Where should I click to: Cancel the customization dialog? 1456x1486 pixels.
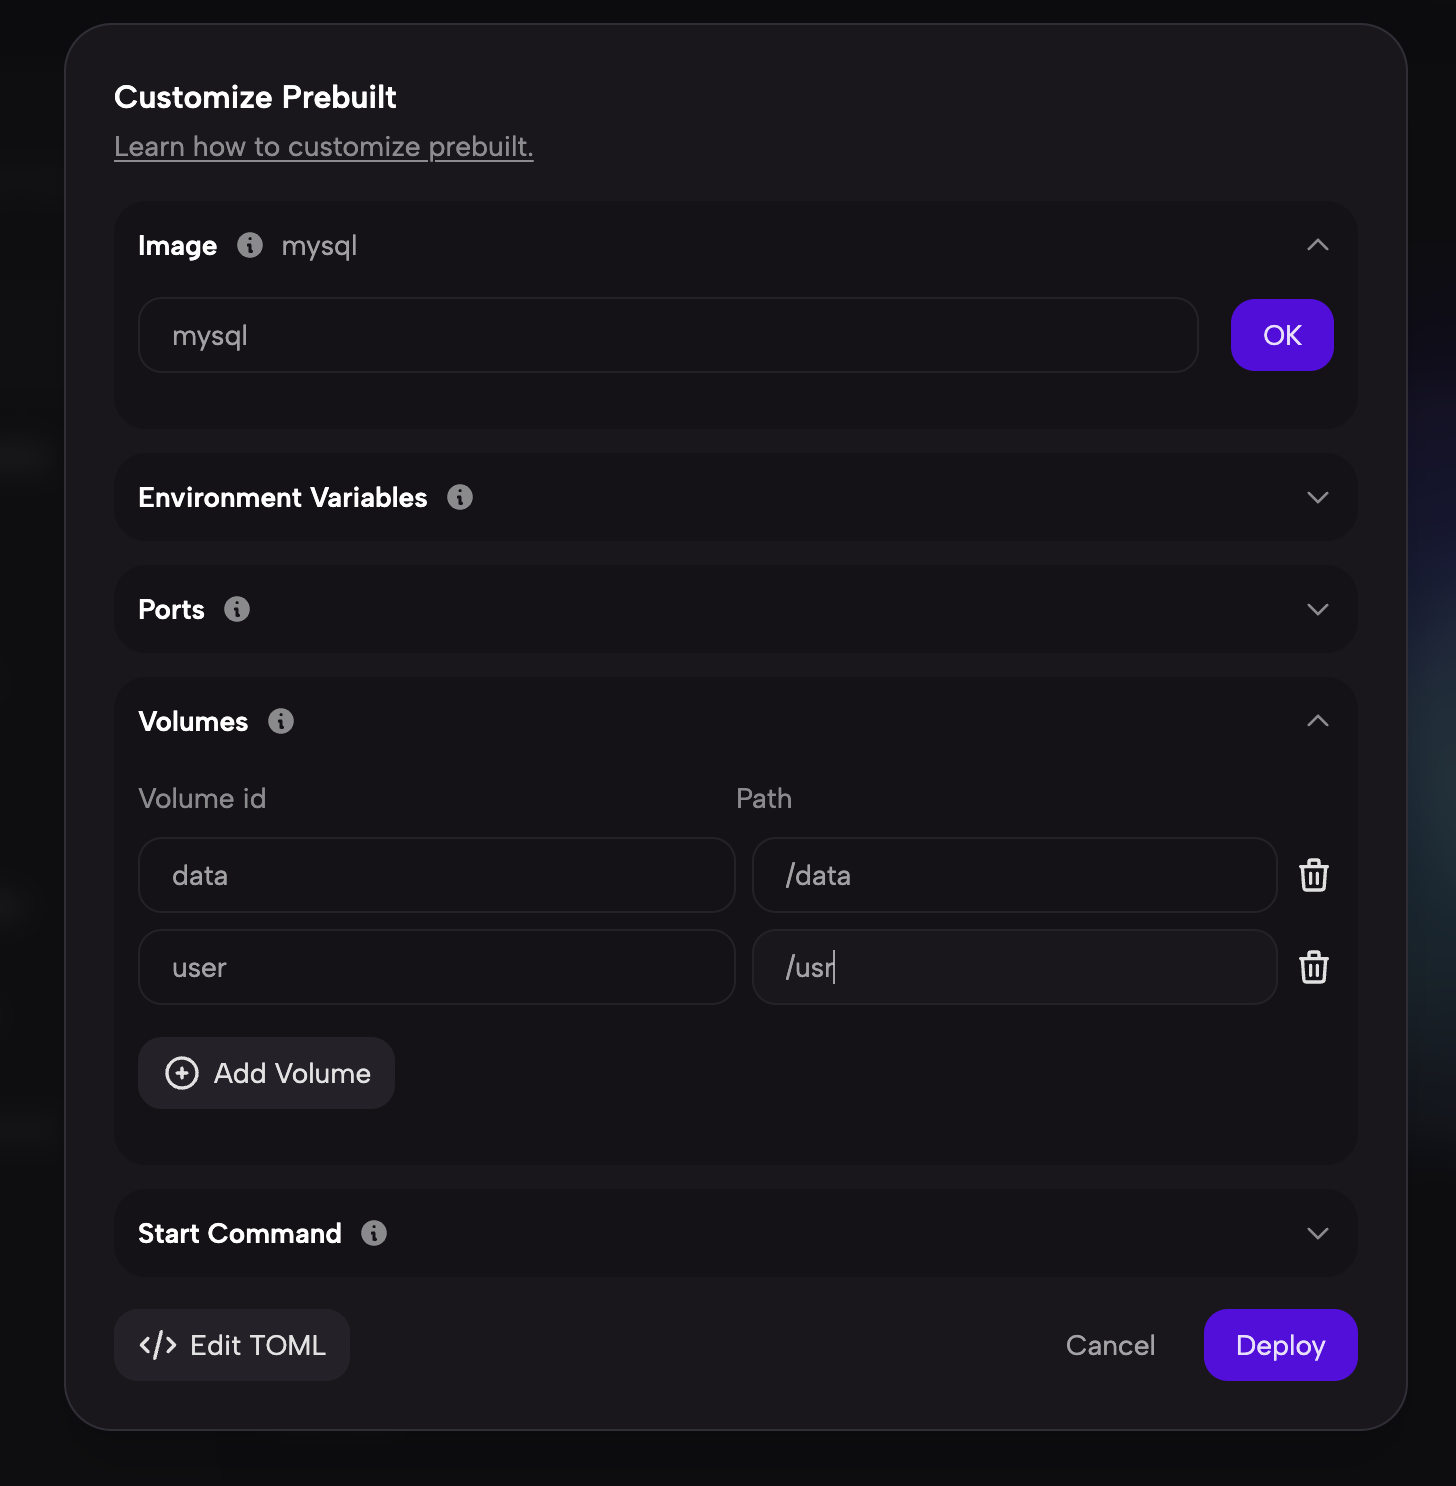(1110, 1345)
